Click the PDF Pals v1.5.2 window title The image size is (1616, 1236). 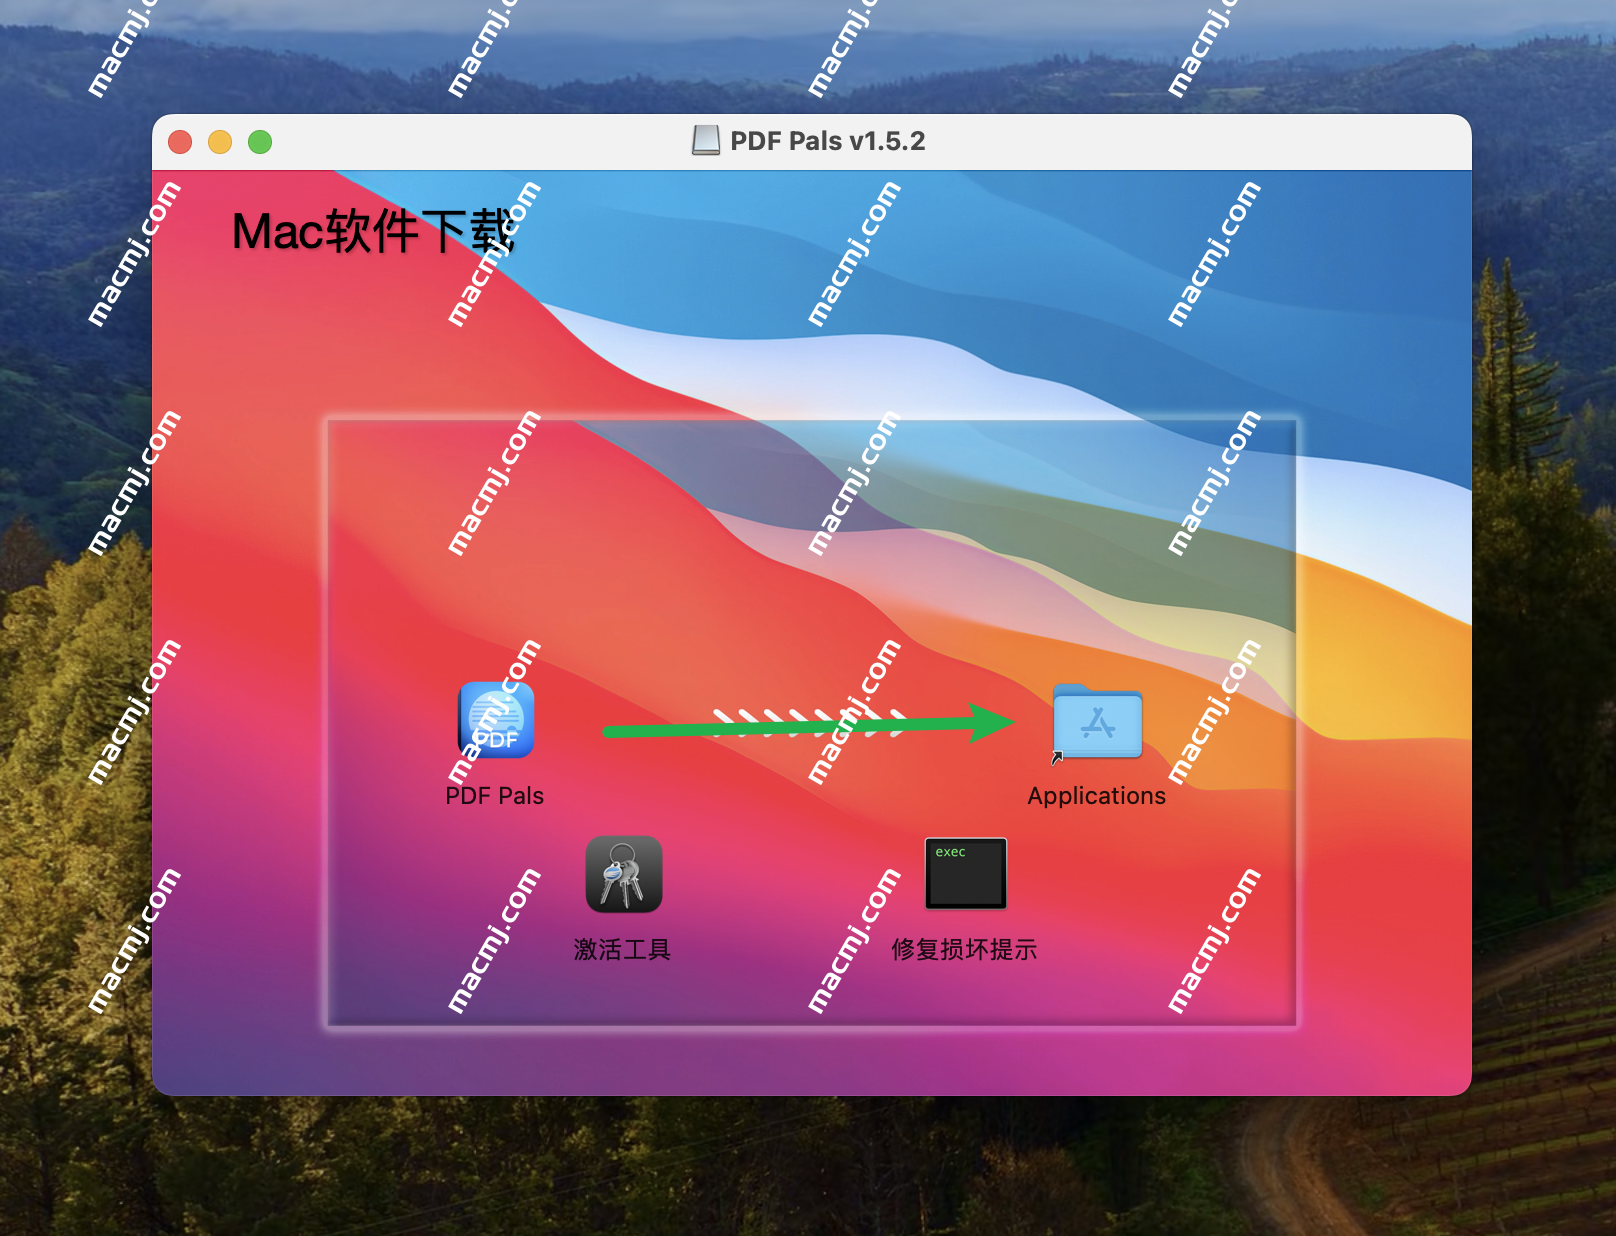click(x=828, y=141)
